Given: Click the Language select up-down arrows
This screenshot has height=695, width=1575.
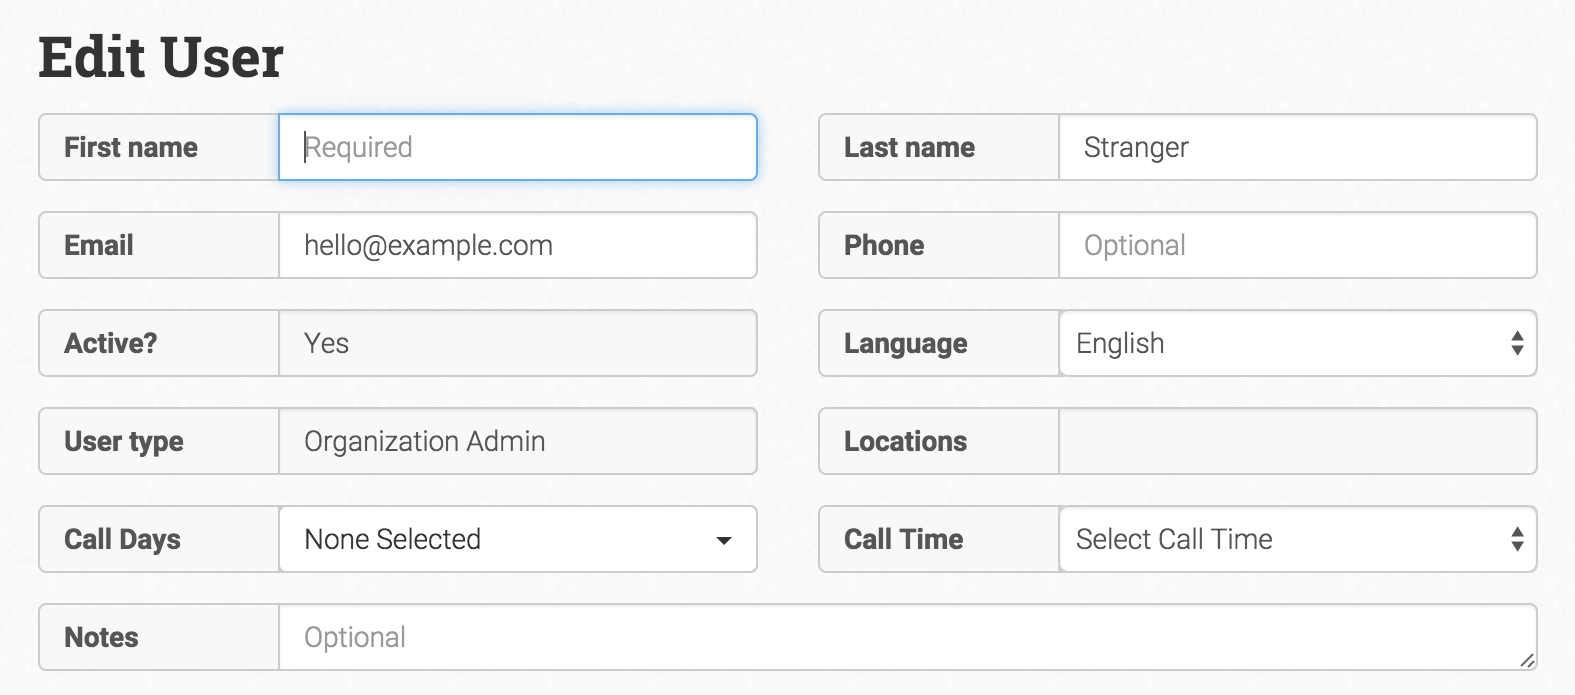Looking at the screenshot, I should [1517, 343].
